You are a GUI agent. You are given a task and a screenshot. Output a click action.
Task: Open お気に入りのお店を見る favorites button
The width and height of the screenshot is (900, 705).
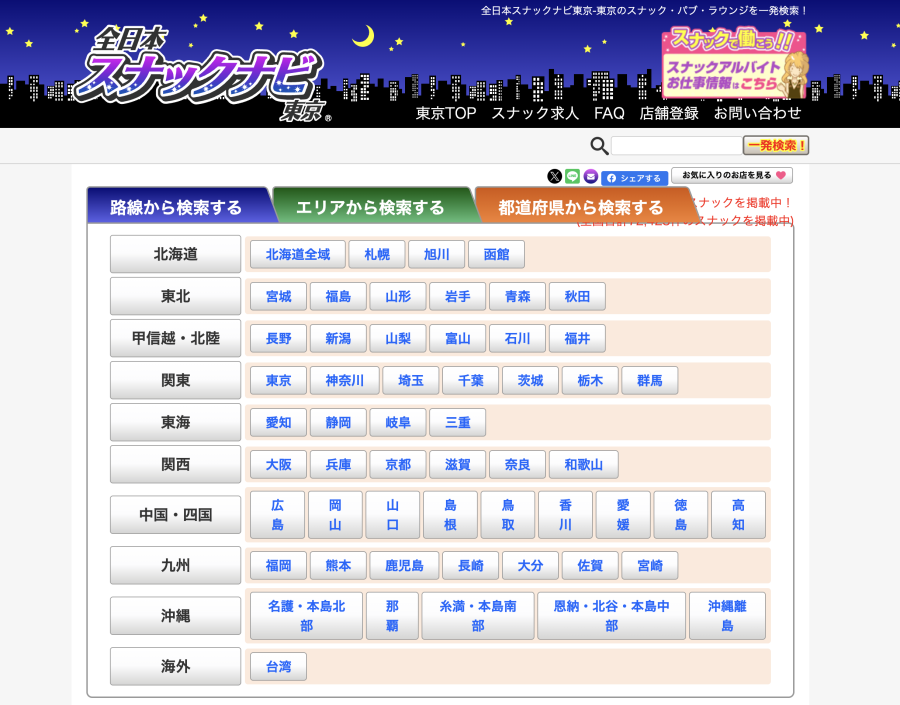pos(732,175)
